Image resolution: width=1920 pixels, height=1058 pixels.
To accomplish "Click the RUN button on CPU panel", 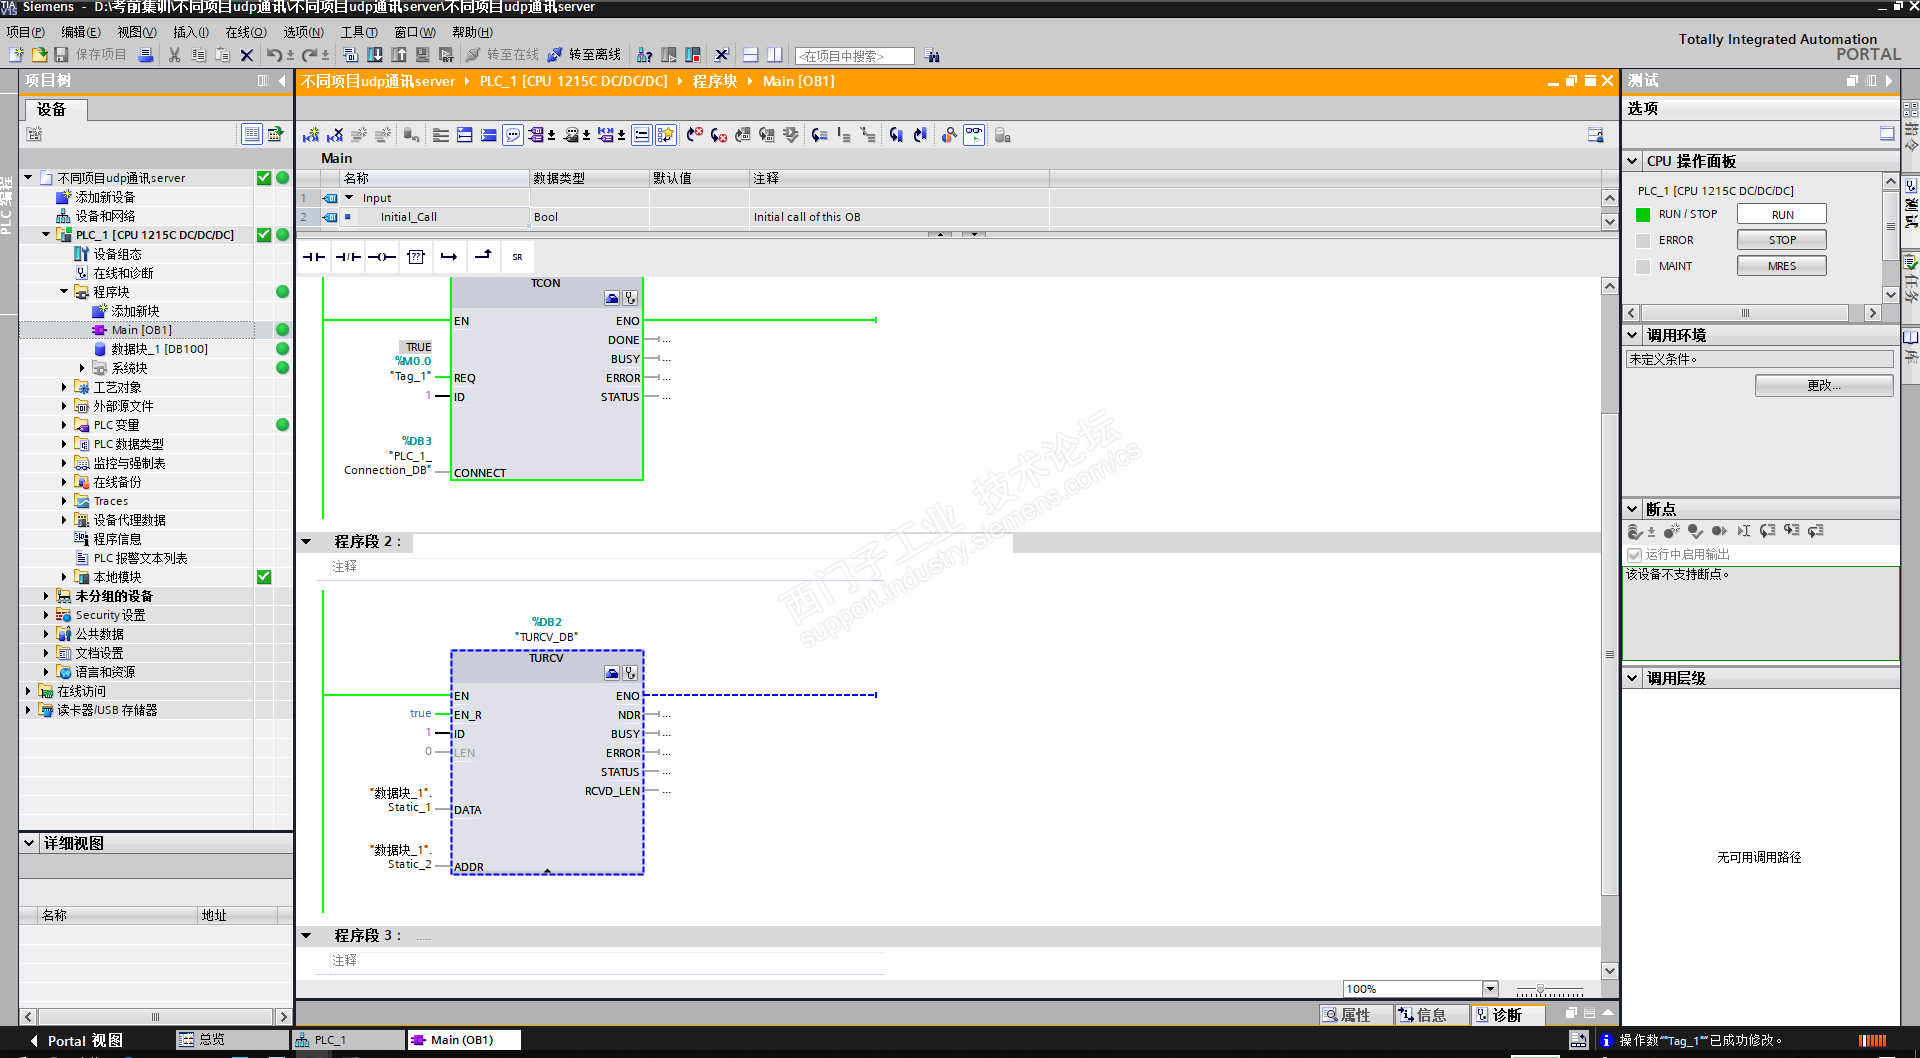I will (1782, 215).
